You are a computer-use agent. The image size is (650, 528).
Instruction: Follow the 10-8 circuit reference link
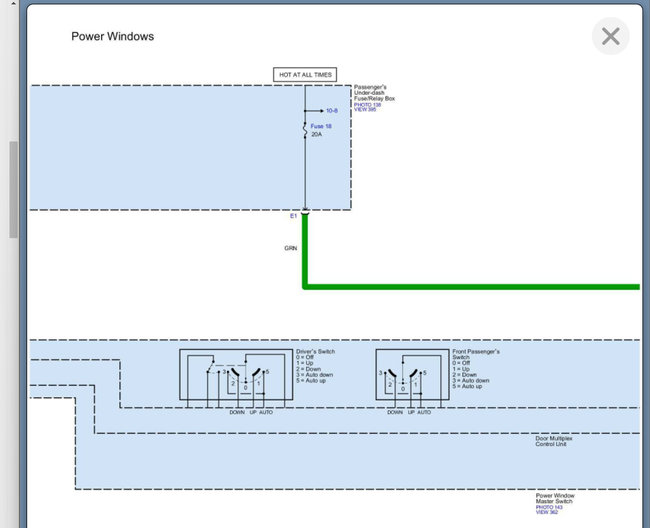point(332,111)
